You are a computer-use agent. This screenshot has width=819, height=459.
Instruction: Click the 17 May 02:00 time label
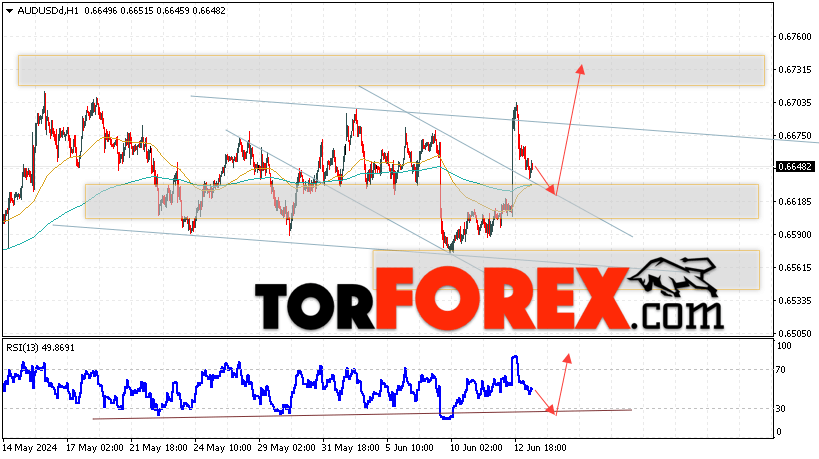tap(95, 448)
